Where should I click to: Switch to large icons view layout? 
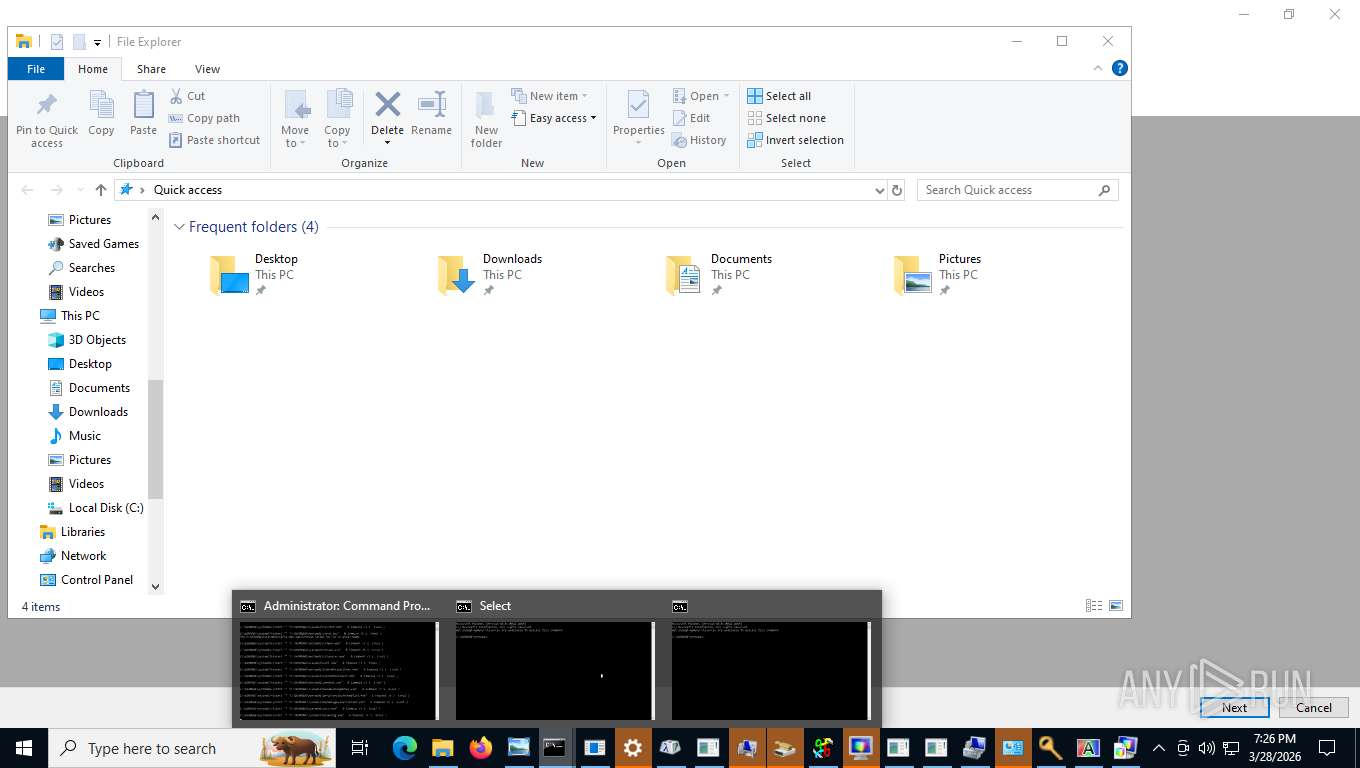tap(1116, 606)
